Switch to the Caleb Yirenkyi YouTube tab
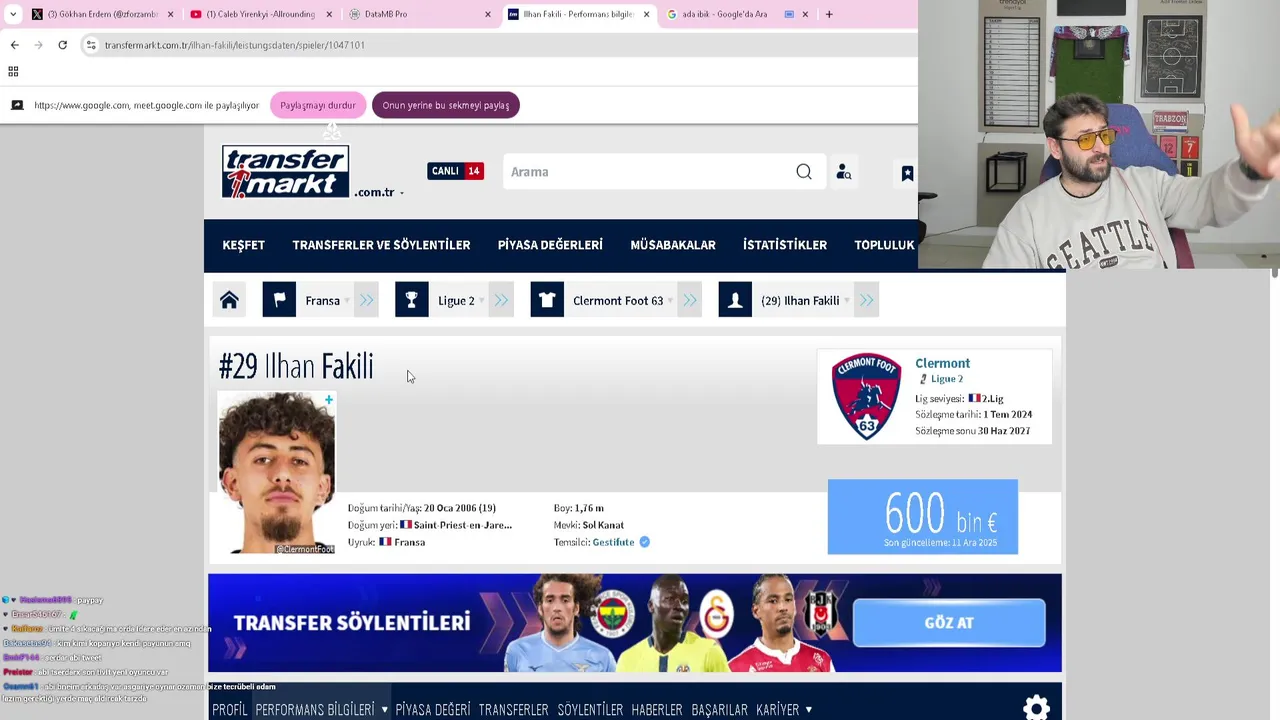1280x720 pixels. [260, 14]
